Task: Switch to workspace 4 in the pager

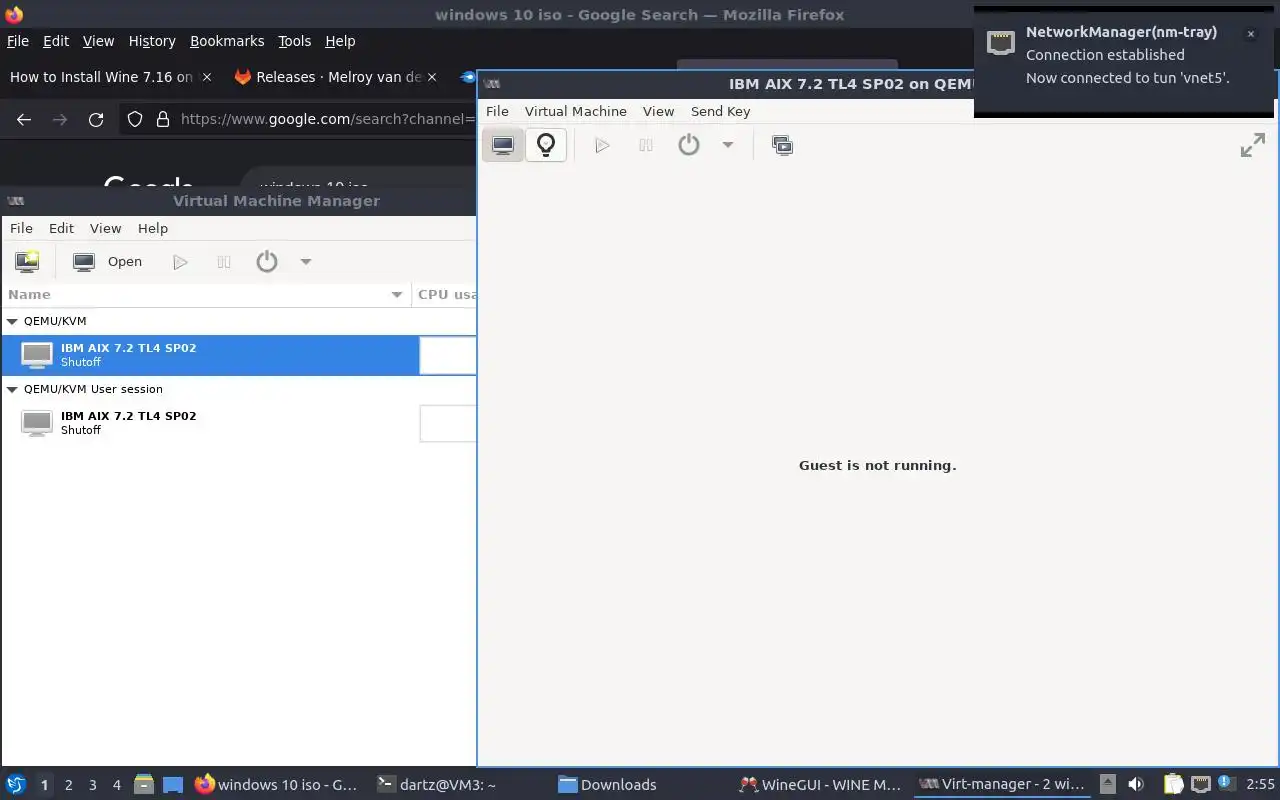Action: point(116,785)
